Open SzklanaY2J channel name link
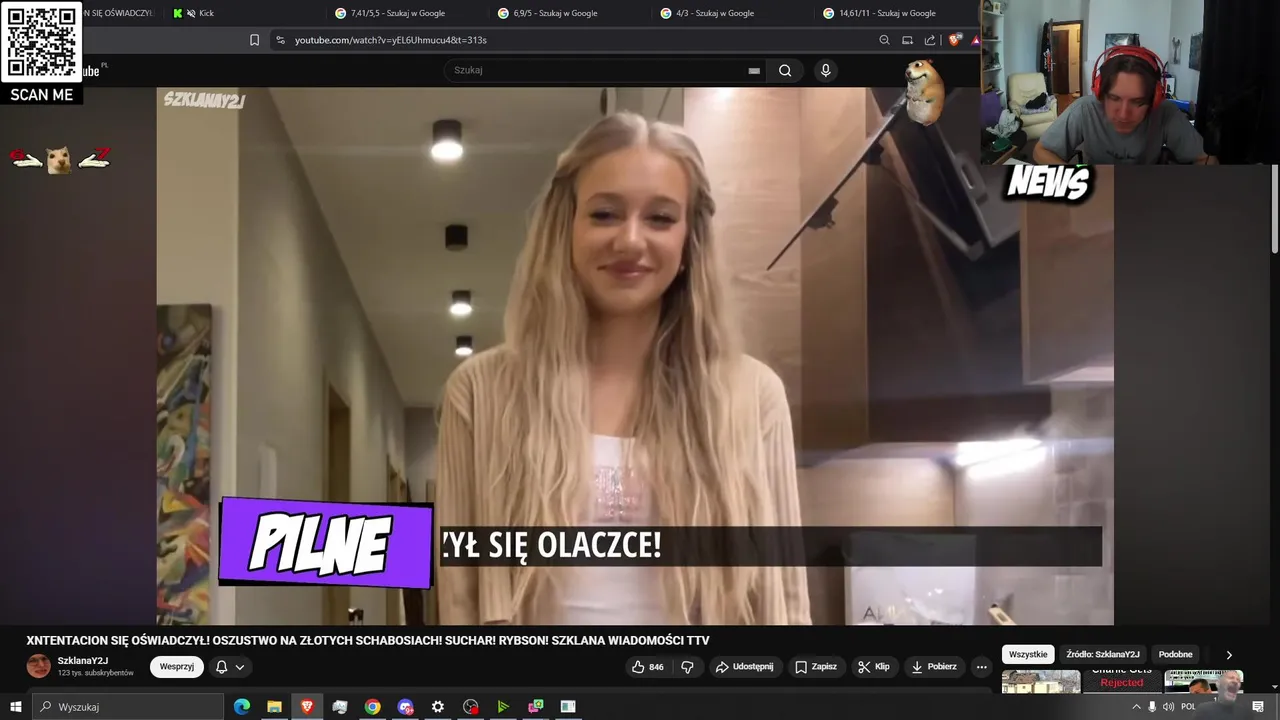Image resolution: width=1280 pixels, height=720 pixels. pyautogui.click(x=82, y=661)
